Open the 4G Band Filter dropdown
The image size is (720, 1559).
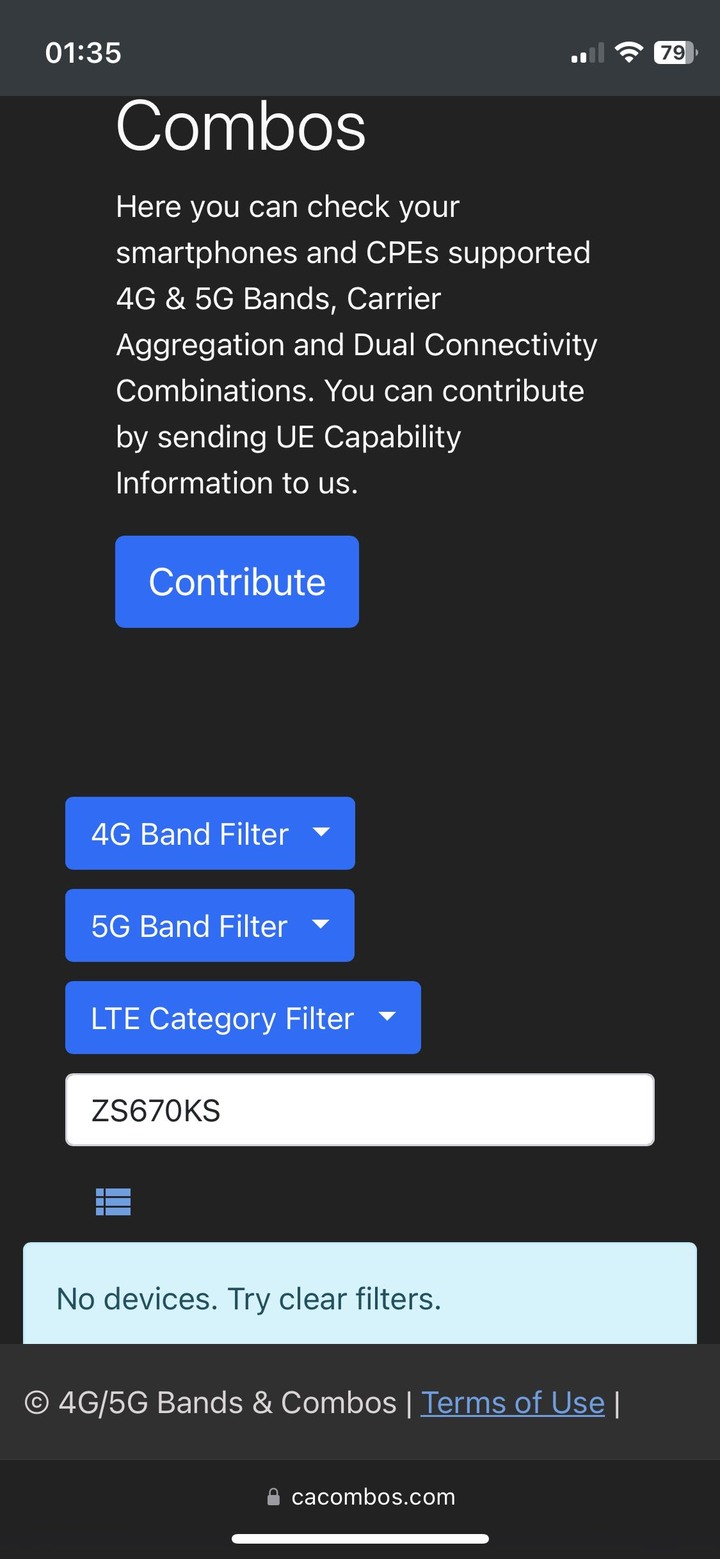pos(210,833)
